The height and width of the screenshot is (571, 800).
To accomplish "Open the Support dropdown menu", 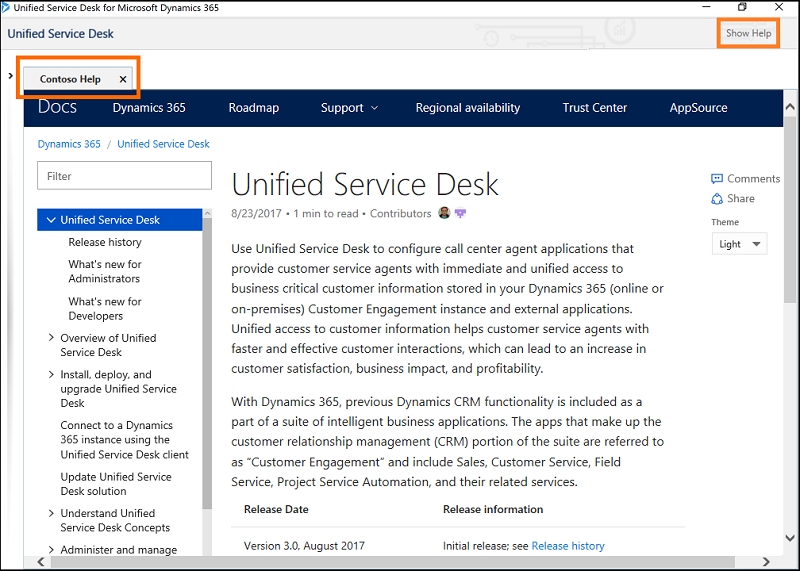I will pyautogui.click(x=349, y=108).
